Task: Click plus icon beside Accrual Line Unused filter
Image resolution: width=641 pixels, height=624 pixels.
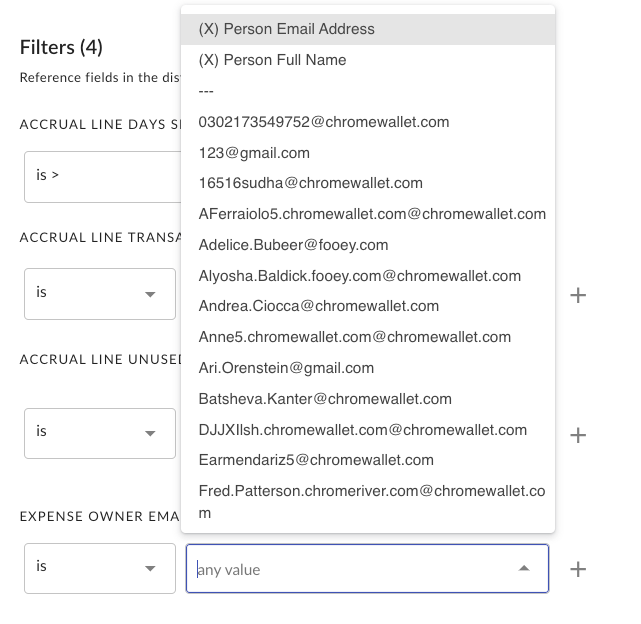Action: point(578,436)
